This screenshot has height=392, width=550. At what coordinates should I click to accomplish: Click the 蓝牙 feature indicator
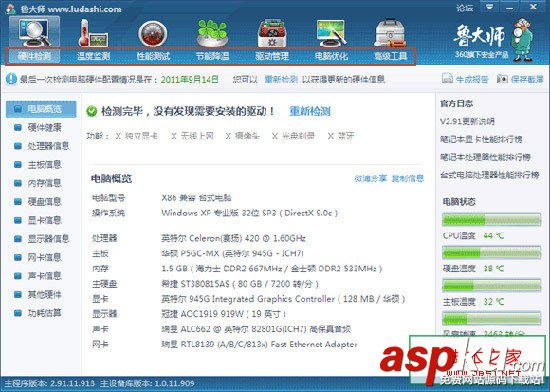[341, 136]
